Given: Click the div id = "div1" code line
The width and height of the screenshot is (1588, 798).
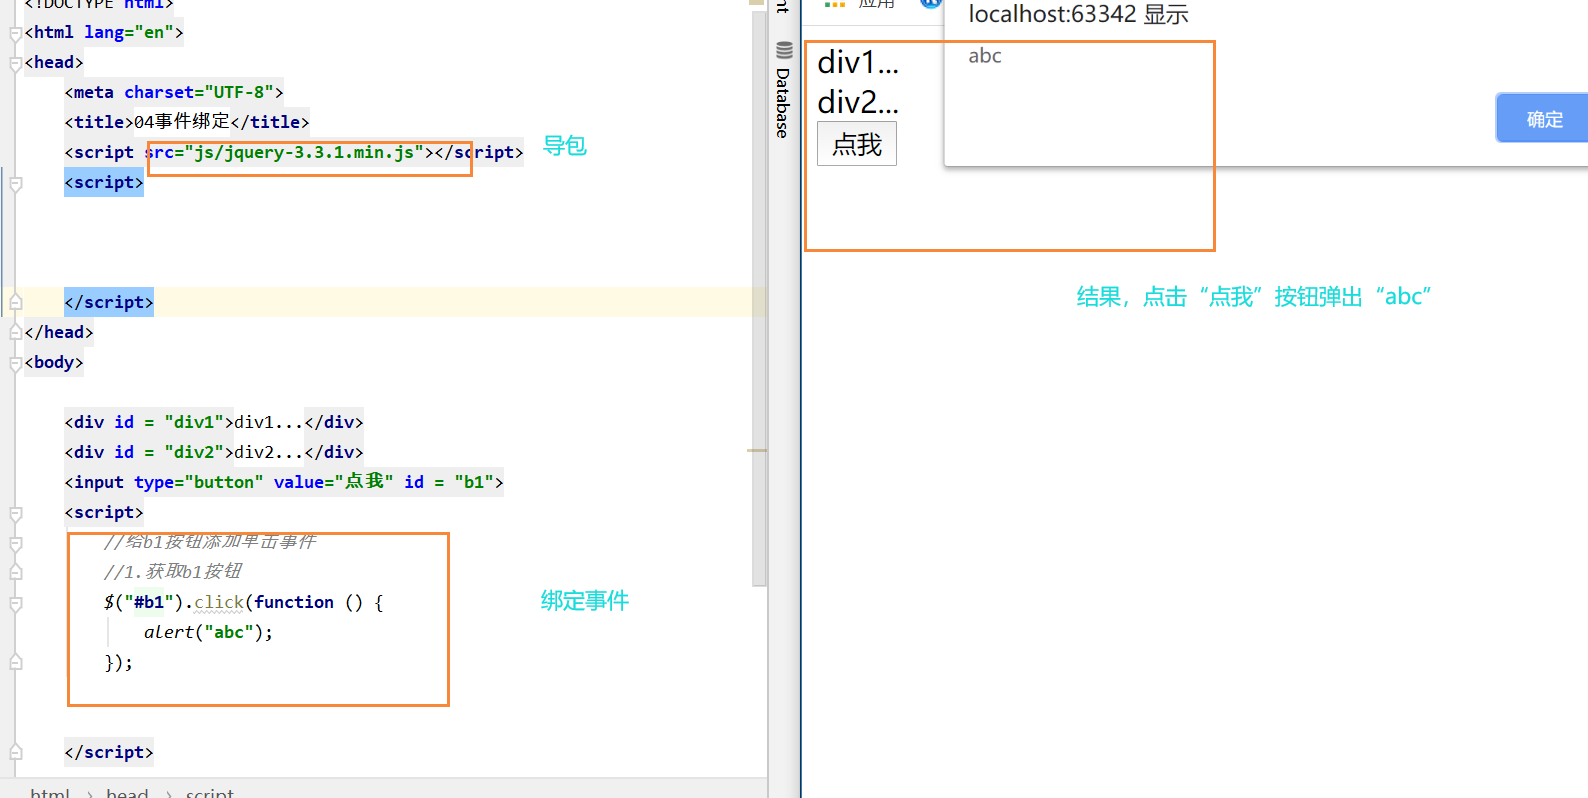Looking at the screenshot, I should [x=214, y=422].
